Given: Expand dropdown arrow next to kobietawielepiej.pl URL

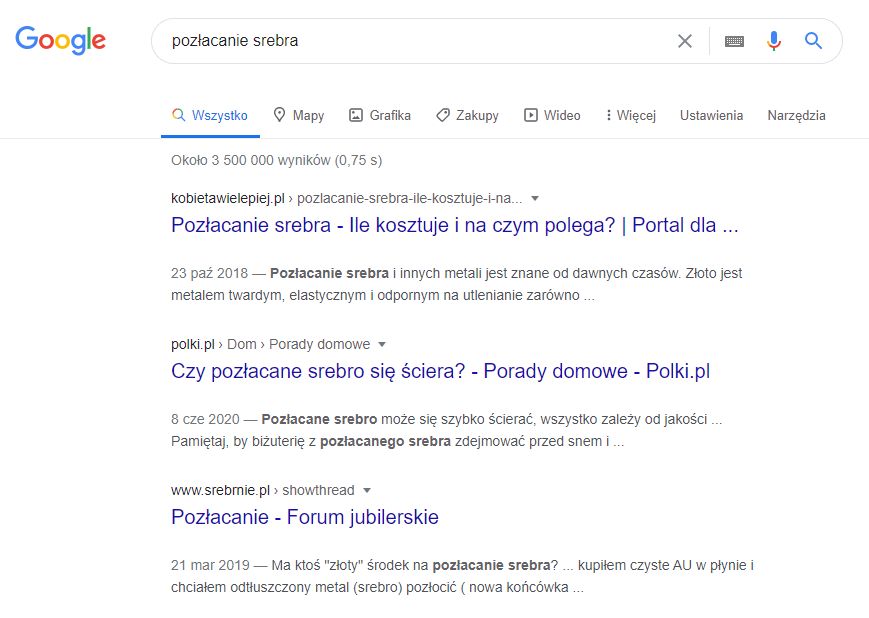Looking at the screenshot, I should [535, 198].
